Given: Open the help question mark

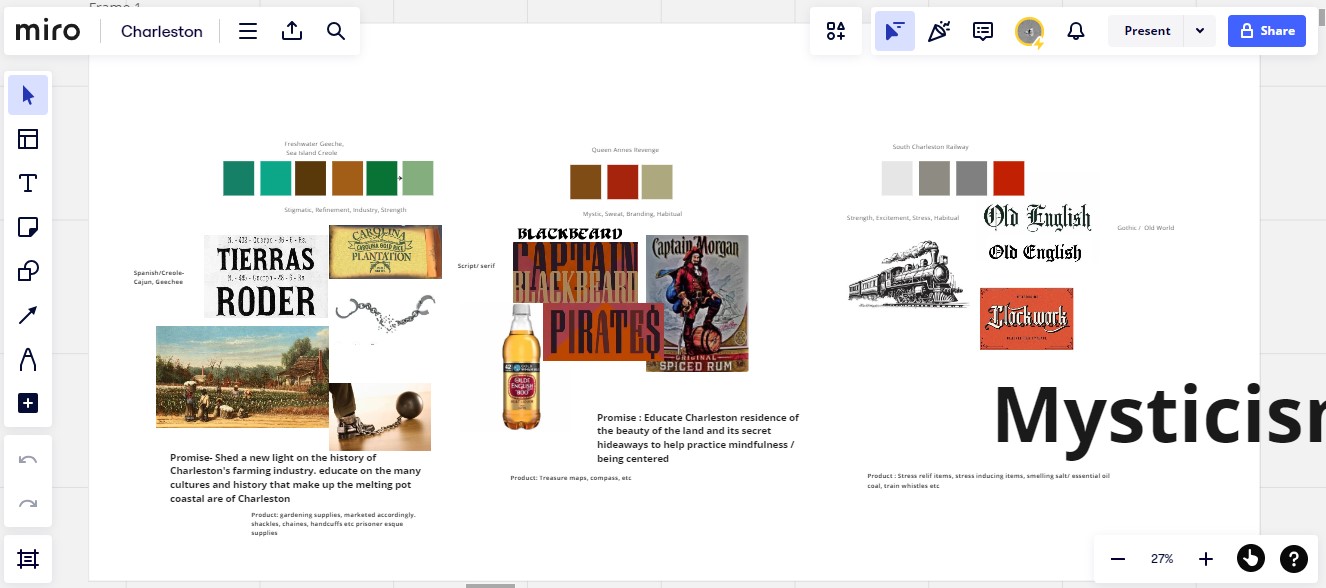Looking at the screenshot, I should click(1294, 559).
